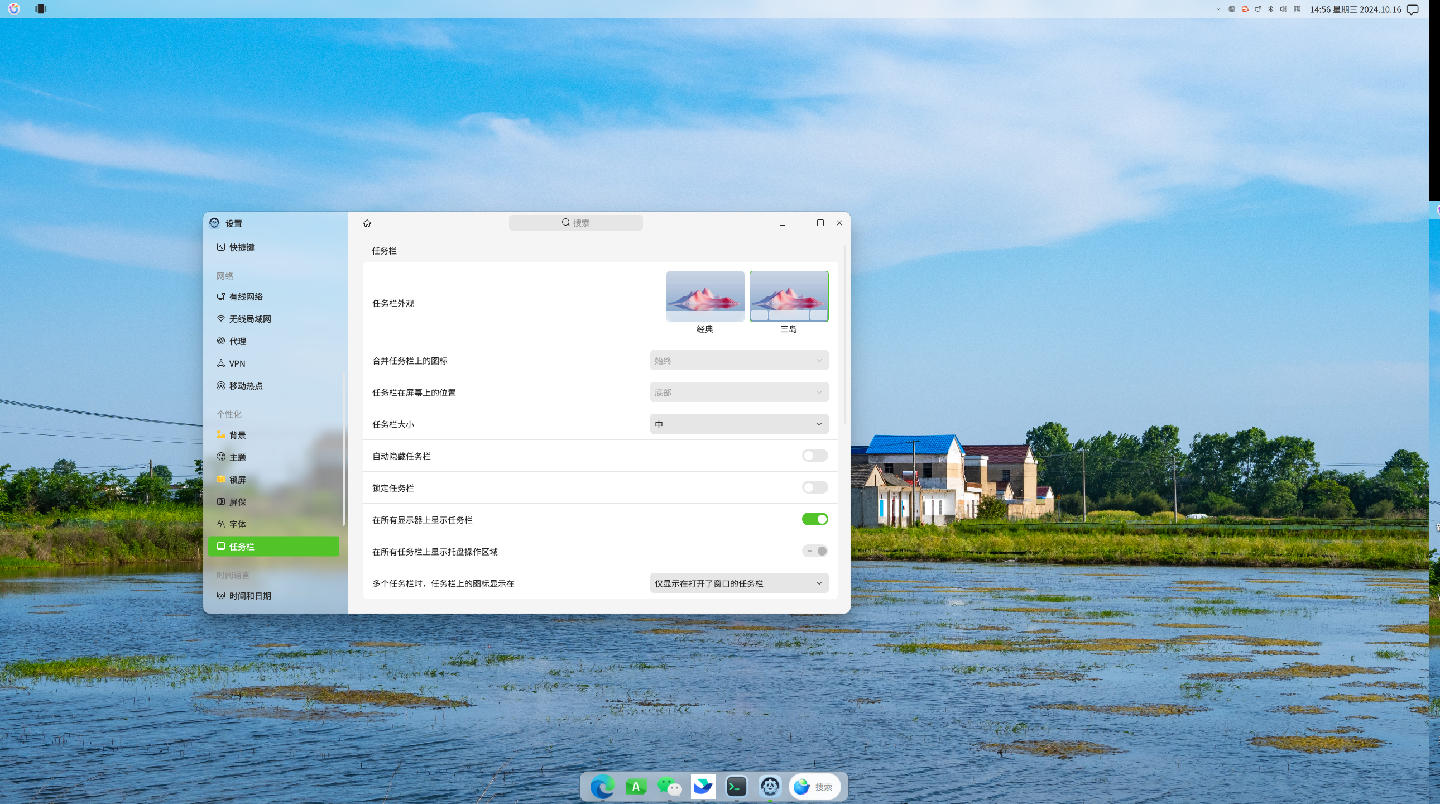Screen dimensions: 1440x804
Task: Open 主题 in the sidebar
Action: click(273, 457)
